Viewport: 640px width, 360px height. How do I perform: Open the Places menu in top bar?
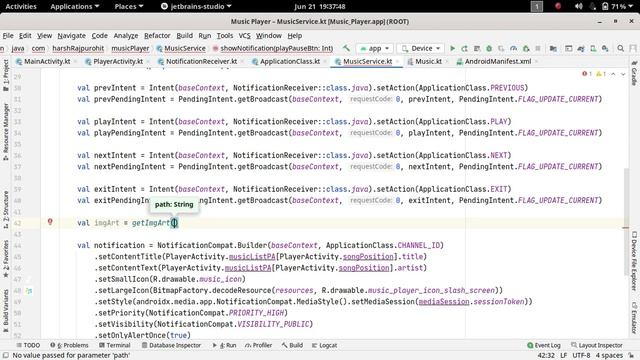129,6
